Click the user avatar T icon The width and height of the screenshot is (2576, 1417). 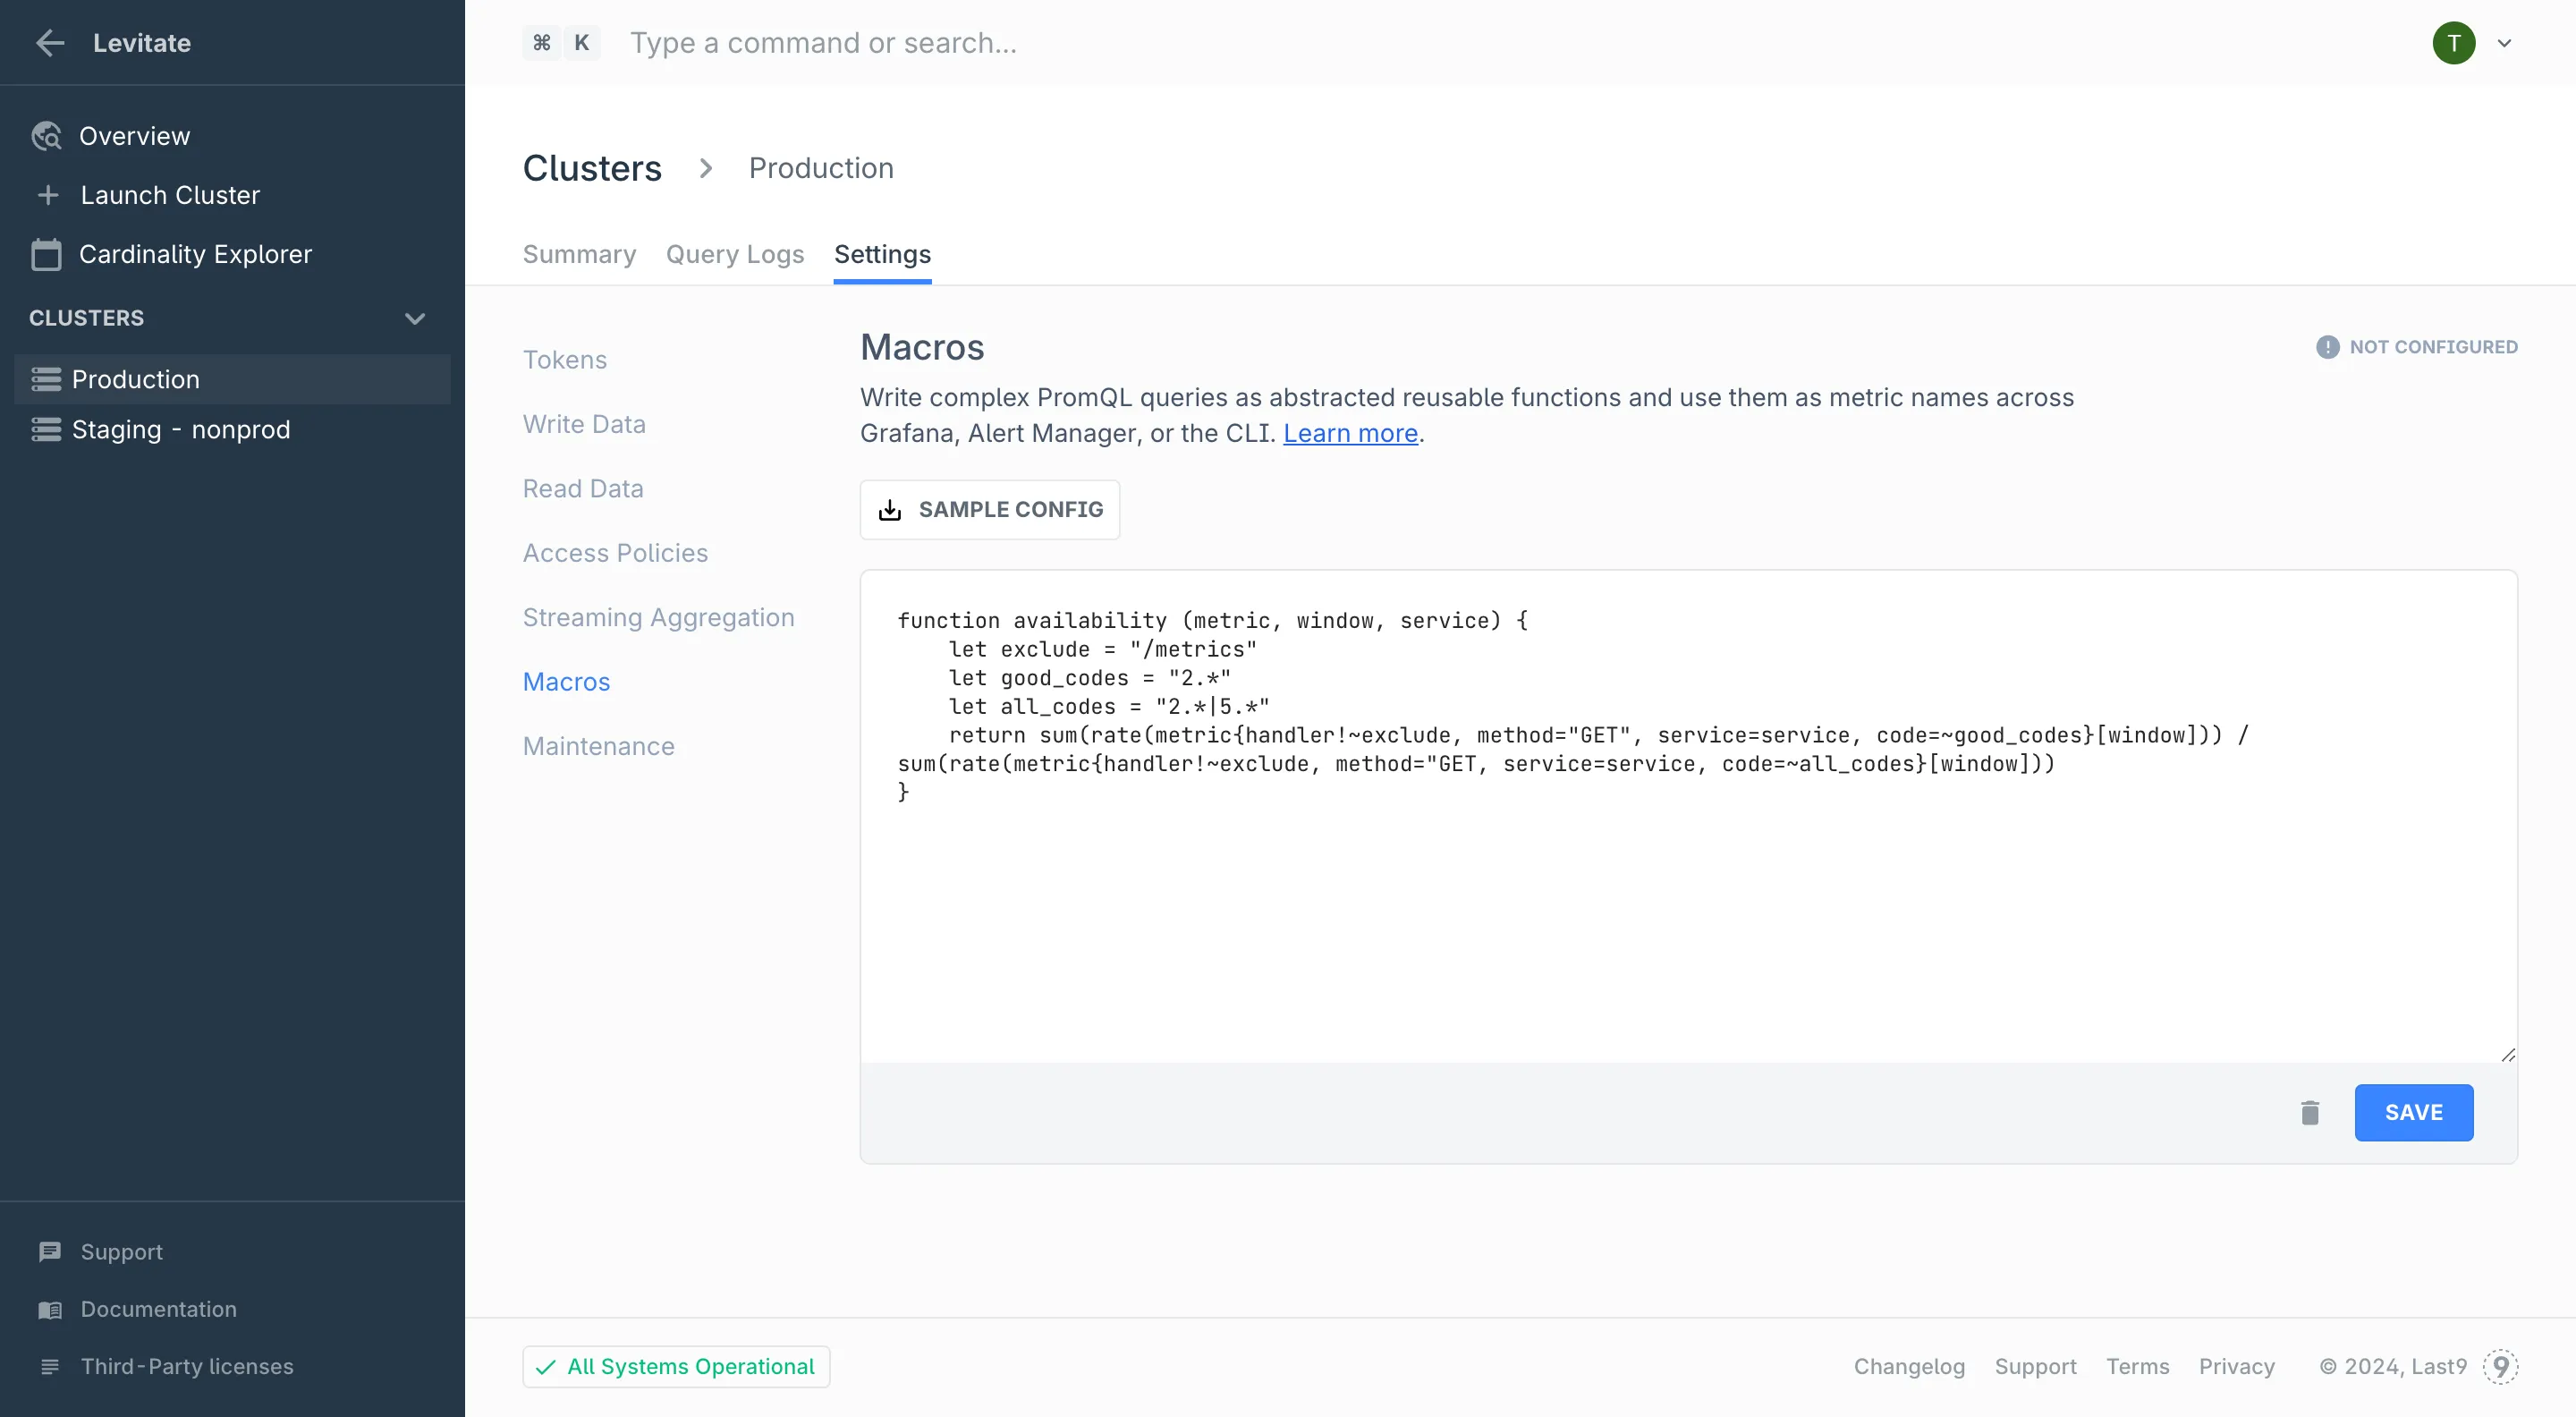[x=2453, y=43]
